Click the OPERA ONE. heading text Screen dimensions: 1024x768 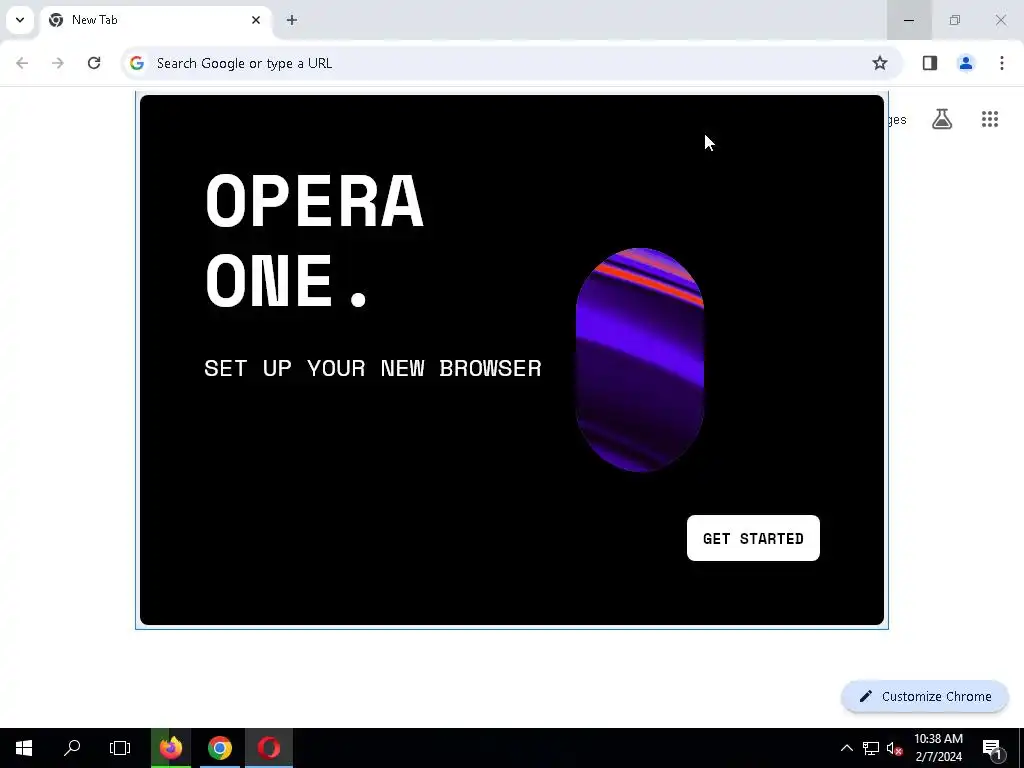[315, 240]
